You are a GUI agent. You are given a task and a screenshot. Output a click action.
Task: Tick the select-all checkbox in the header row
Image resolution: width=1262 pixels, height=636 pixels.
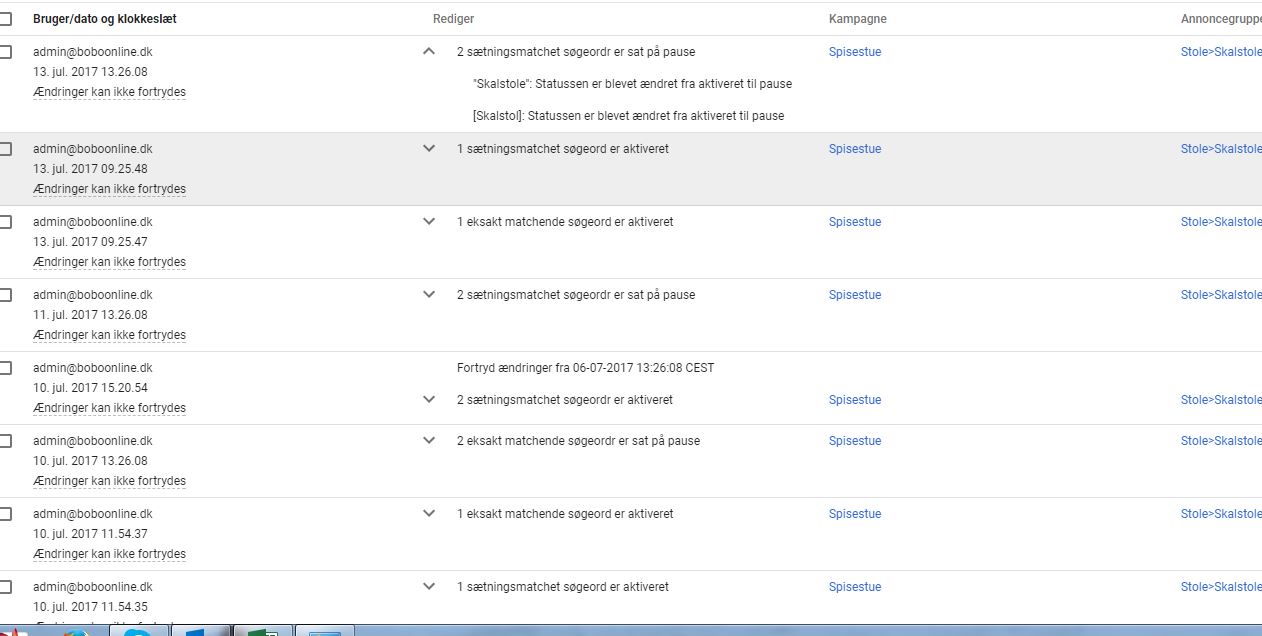(x=5, y=19)
